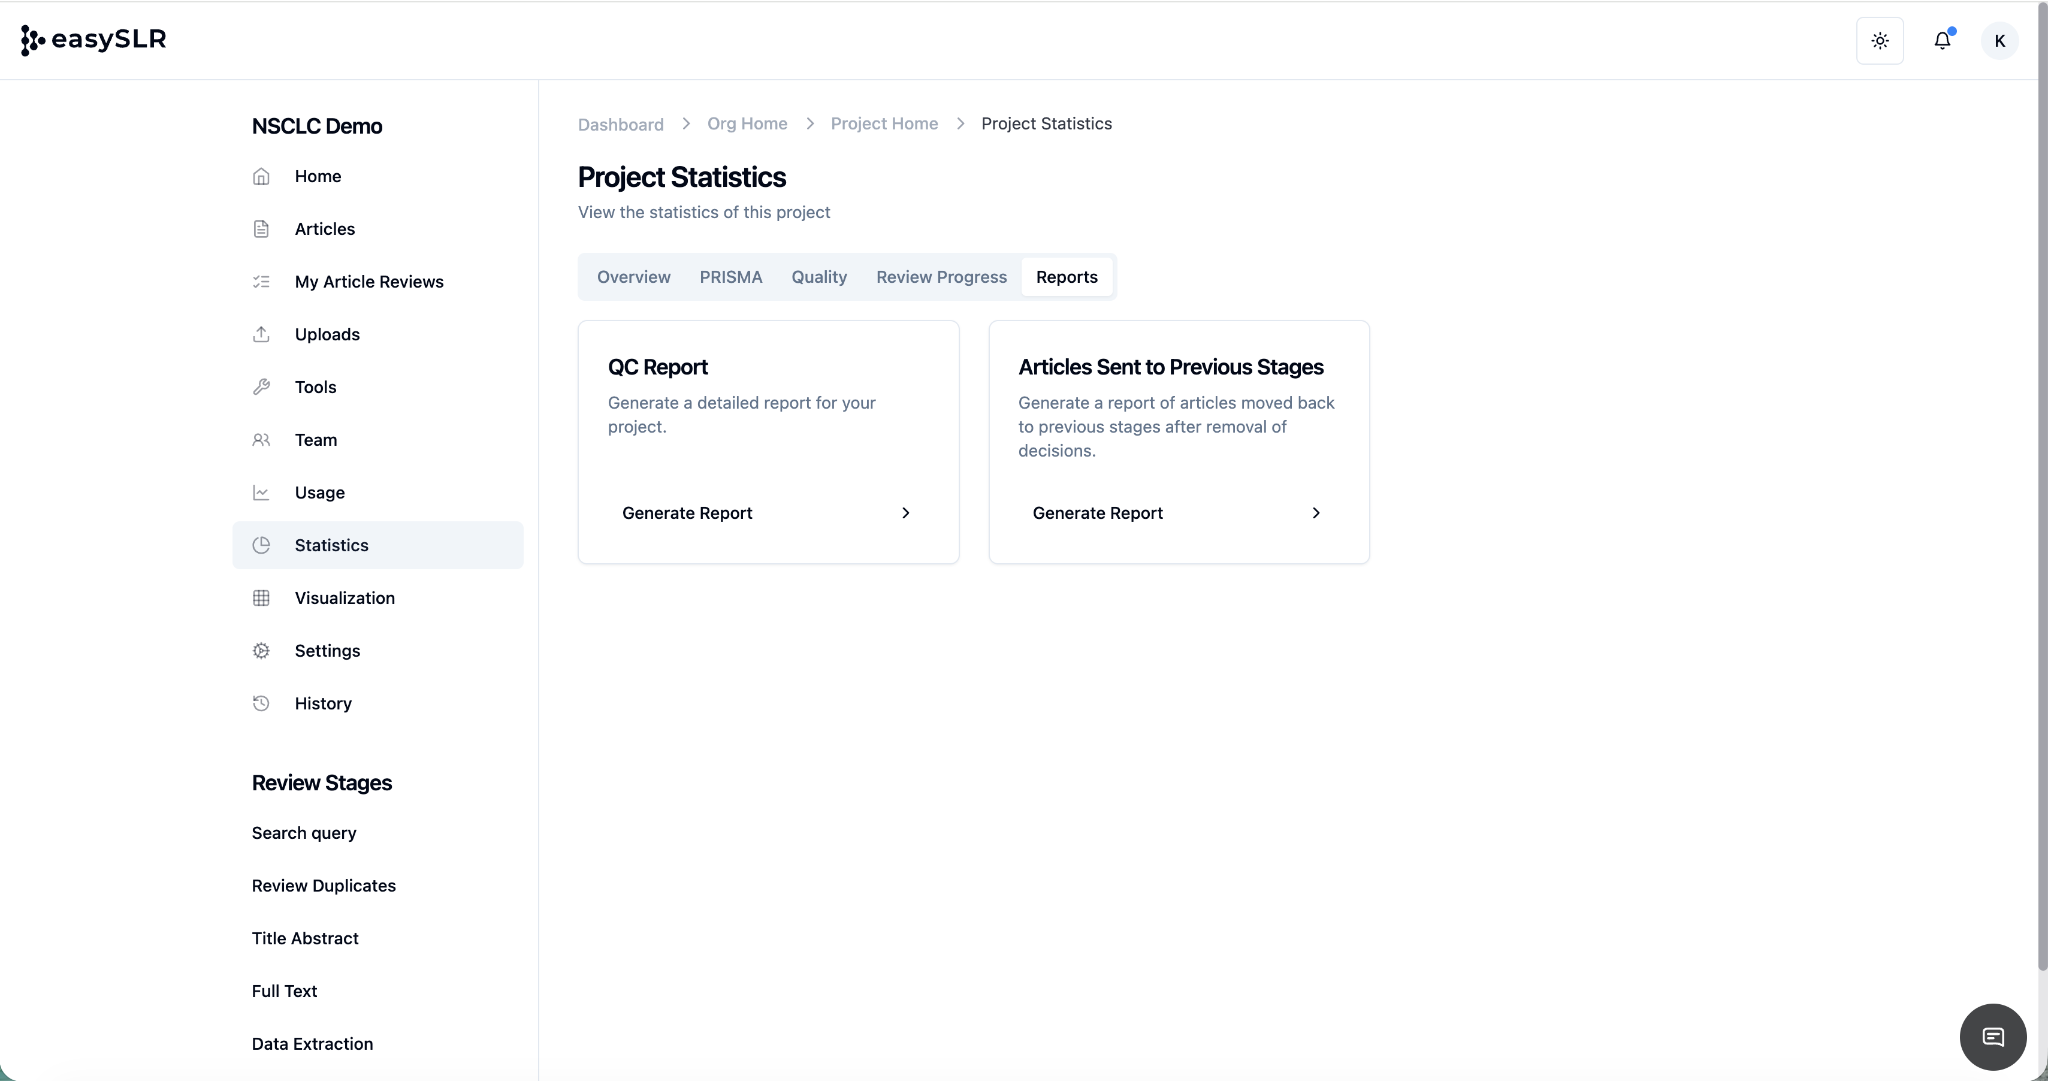
Task: Select the Quality tab
Action: pos(819,277)
